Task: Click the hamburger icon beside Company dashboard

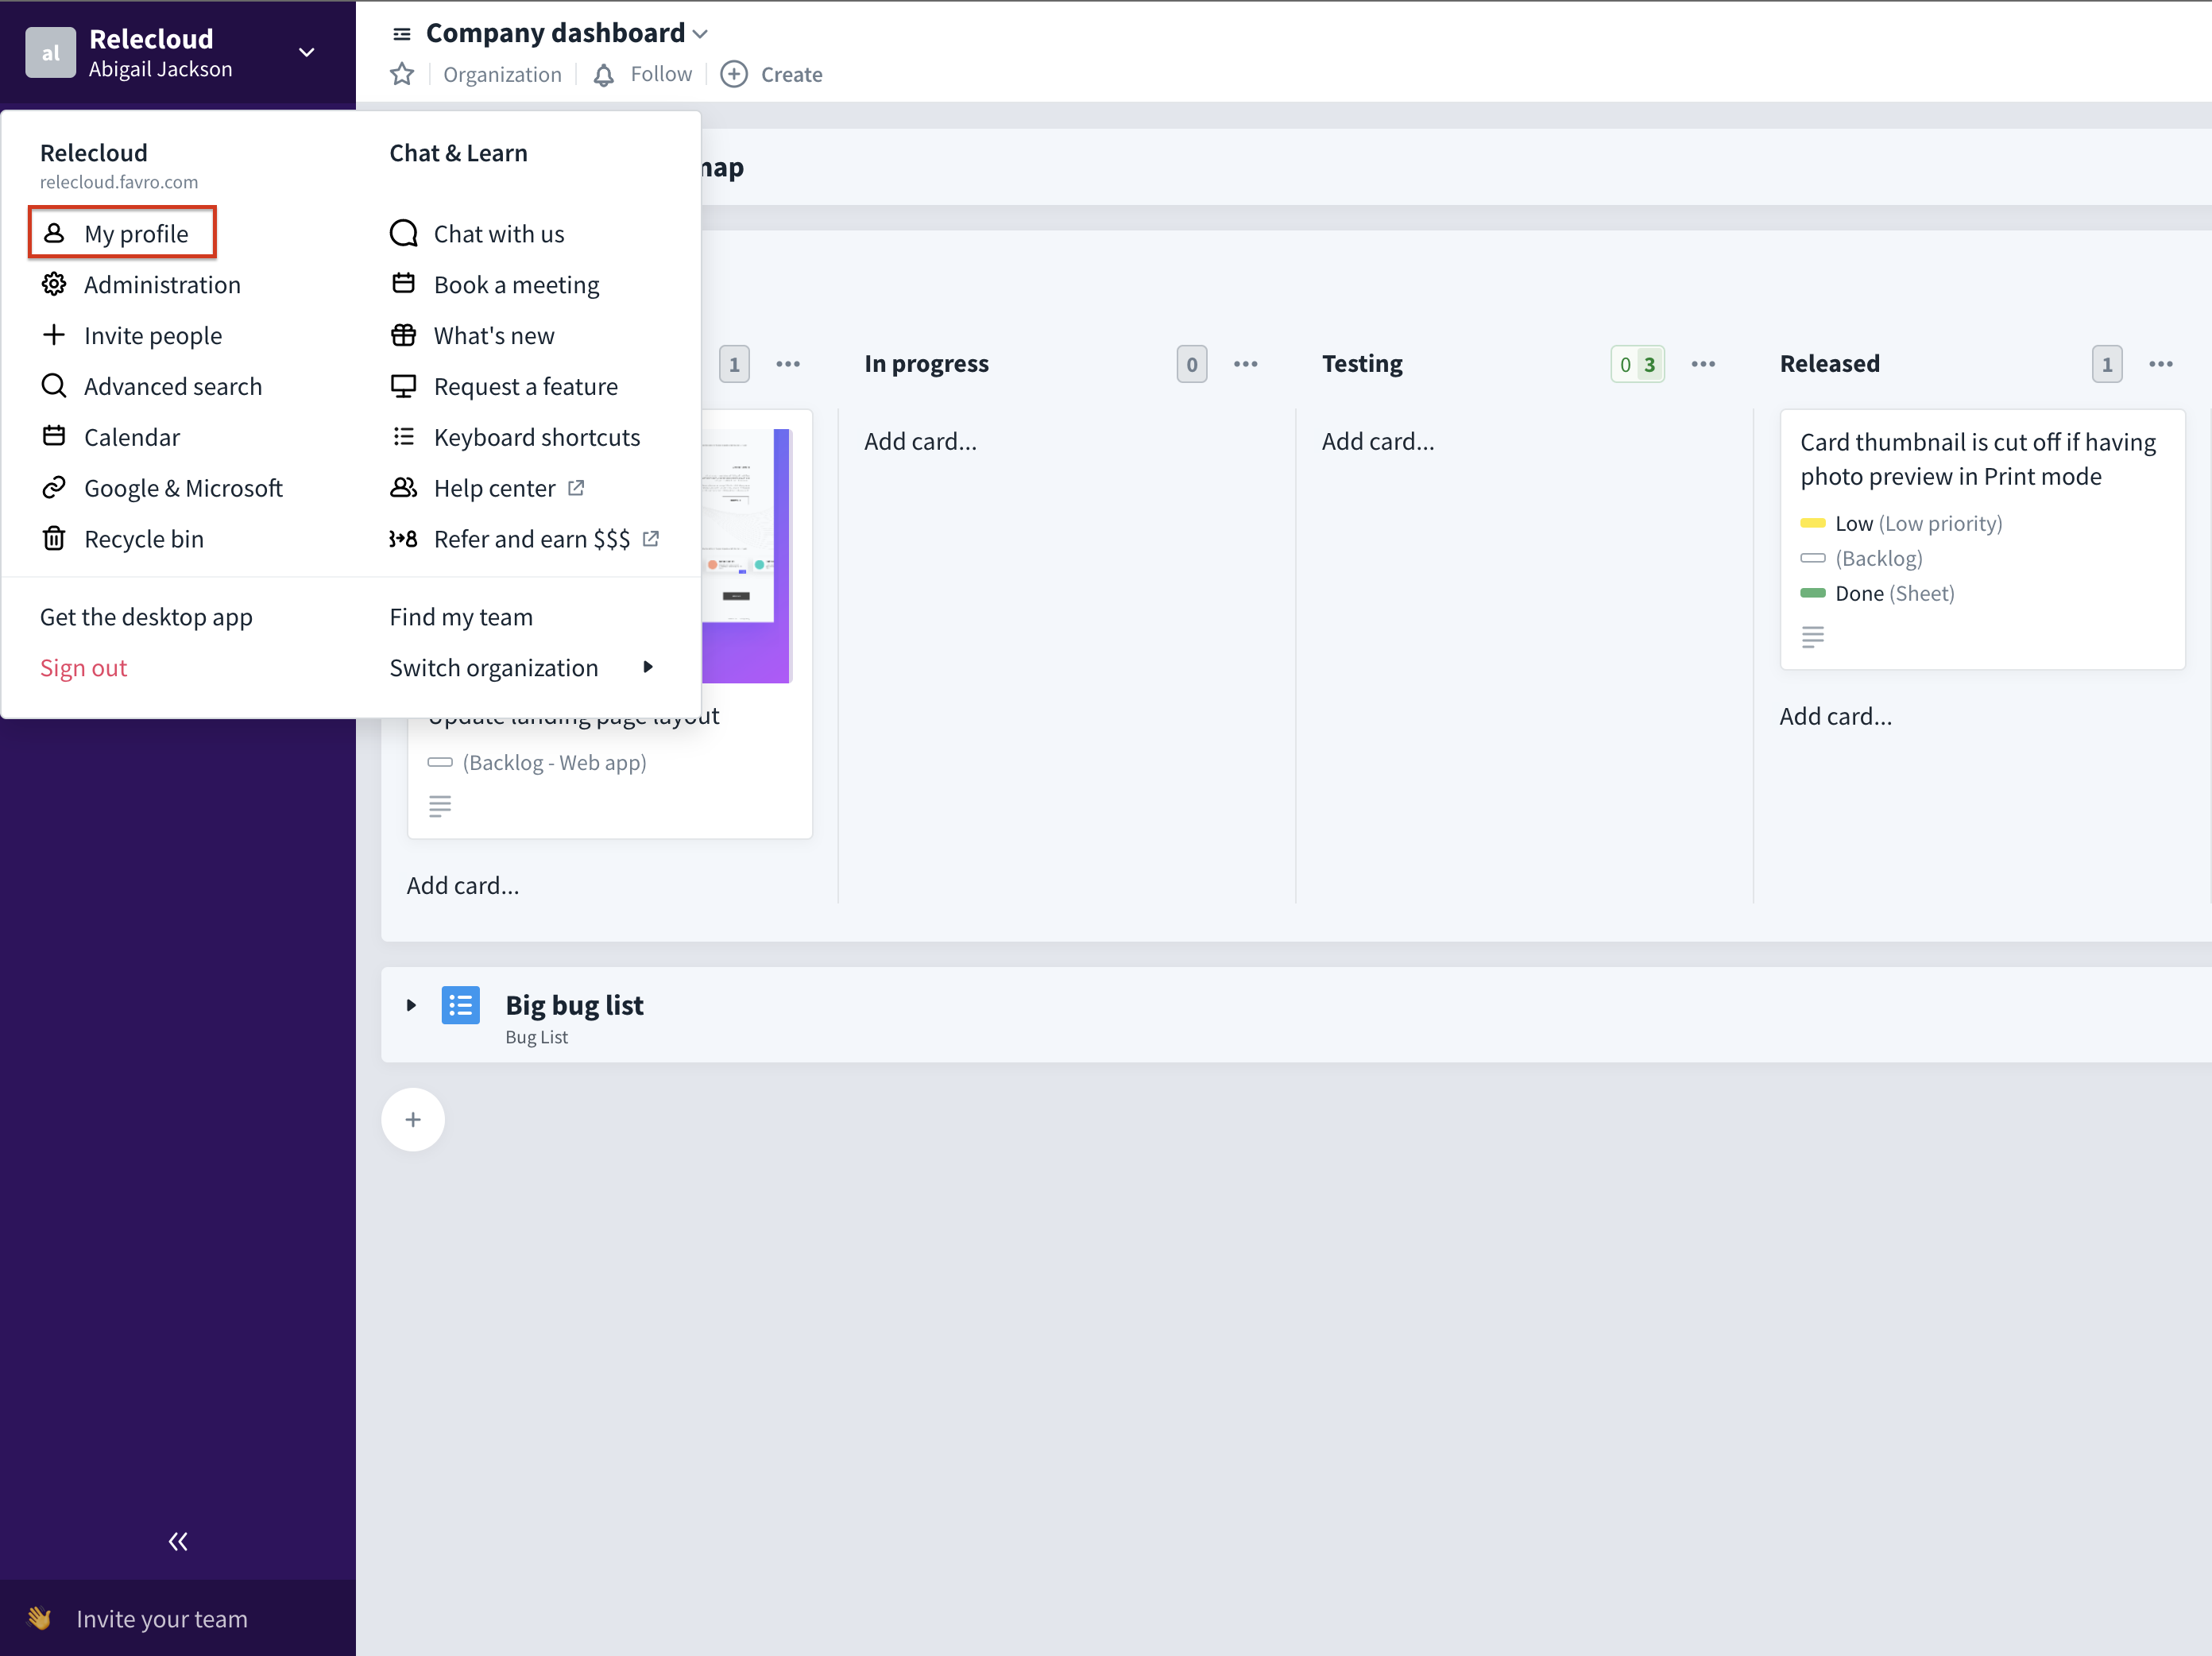Action: pyautogui.click(x=402, y=34)
